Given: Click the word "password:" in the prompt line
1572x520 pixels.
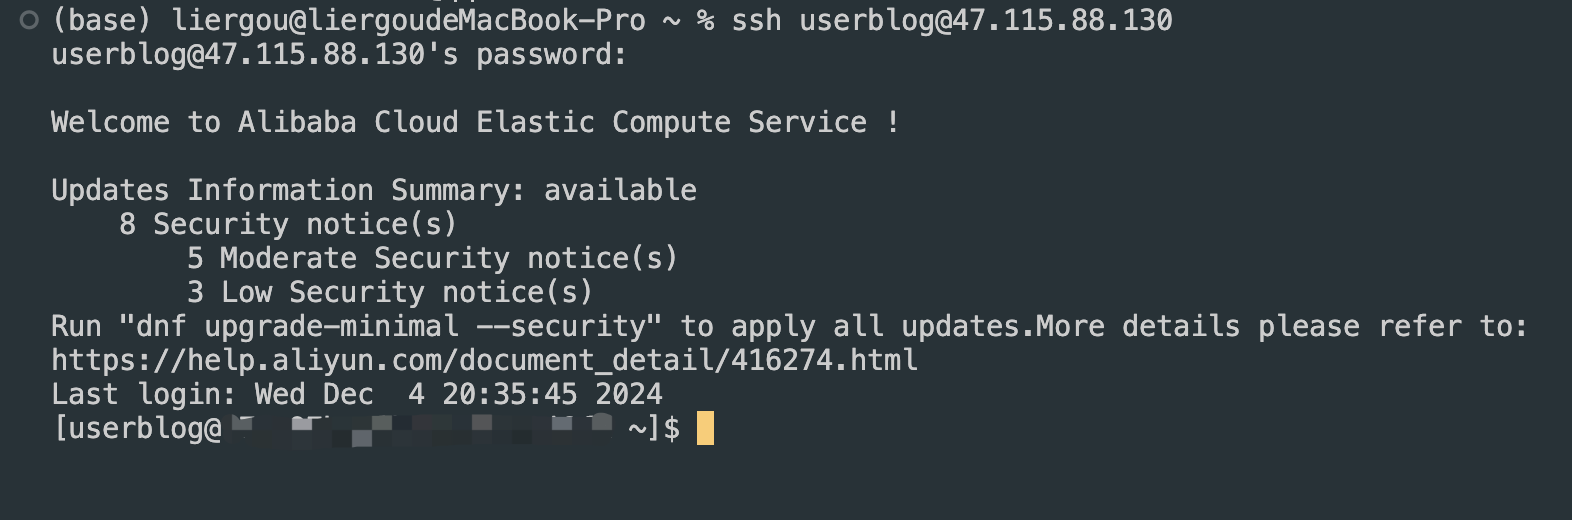Looking at the screenshot, I should click(551, 54).
